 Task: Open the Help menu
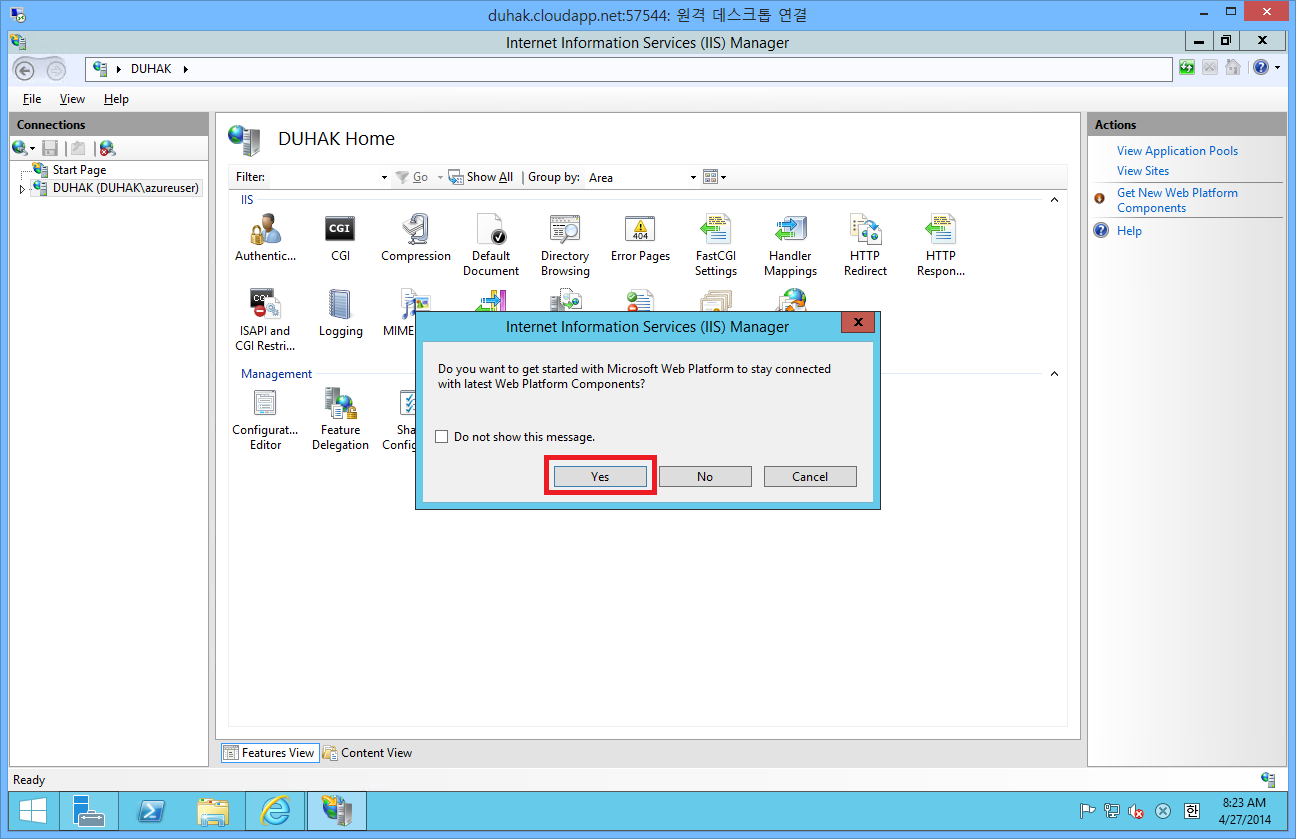[116, 99]
